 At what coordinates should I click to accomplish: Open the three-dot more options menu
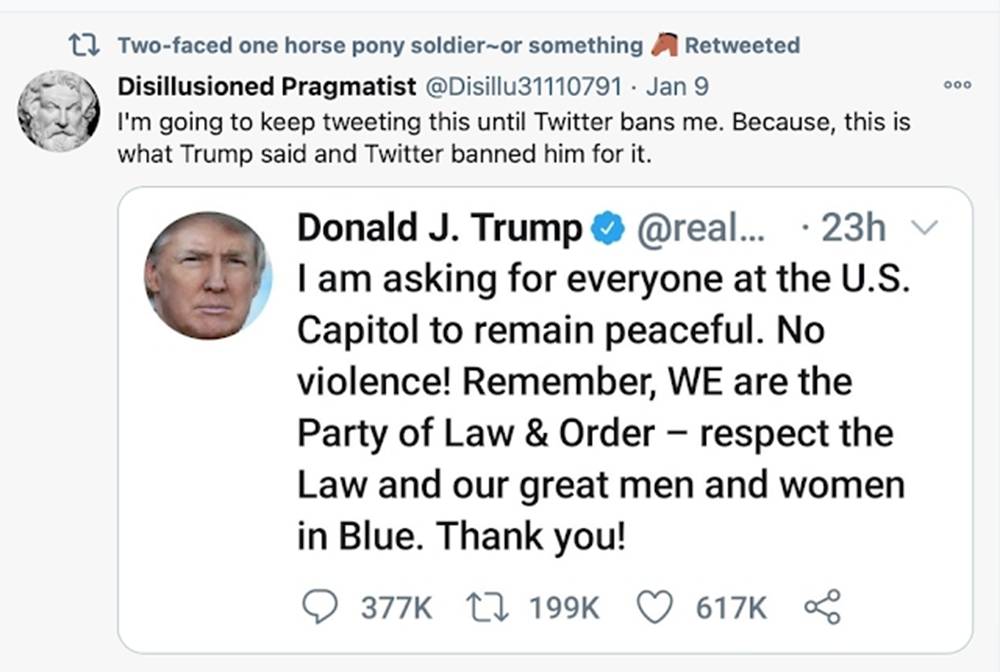click(958, 87)
